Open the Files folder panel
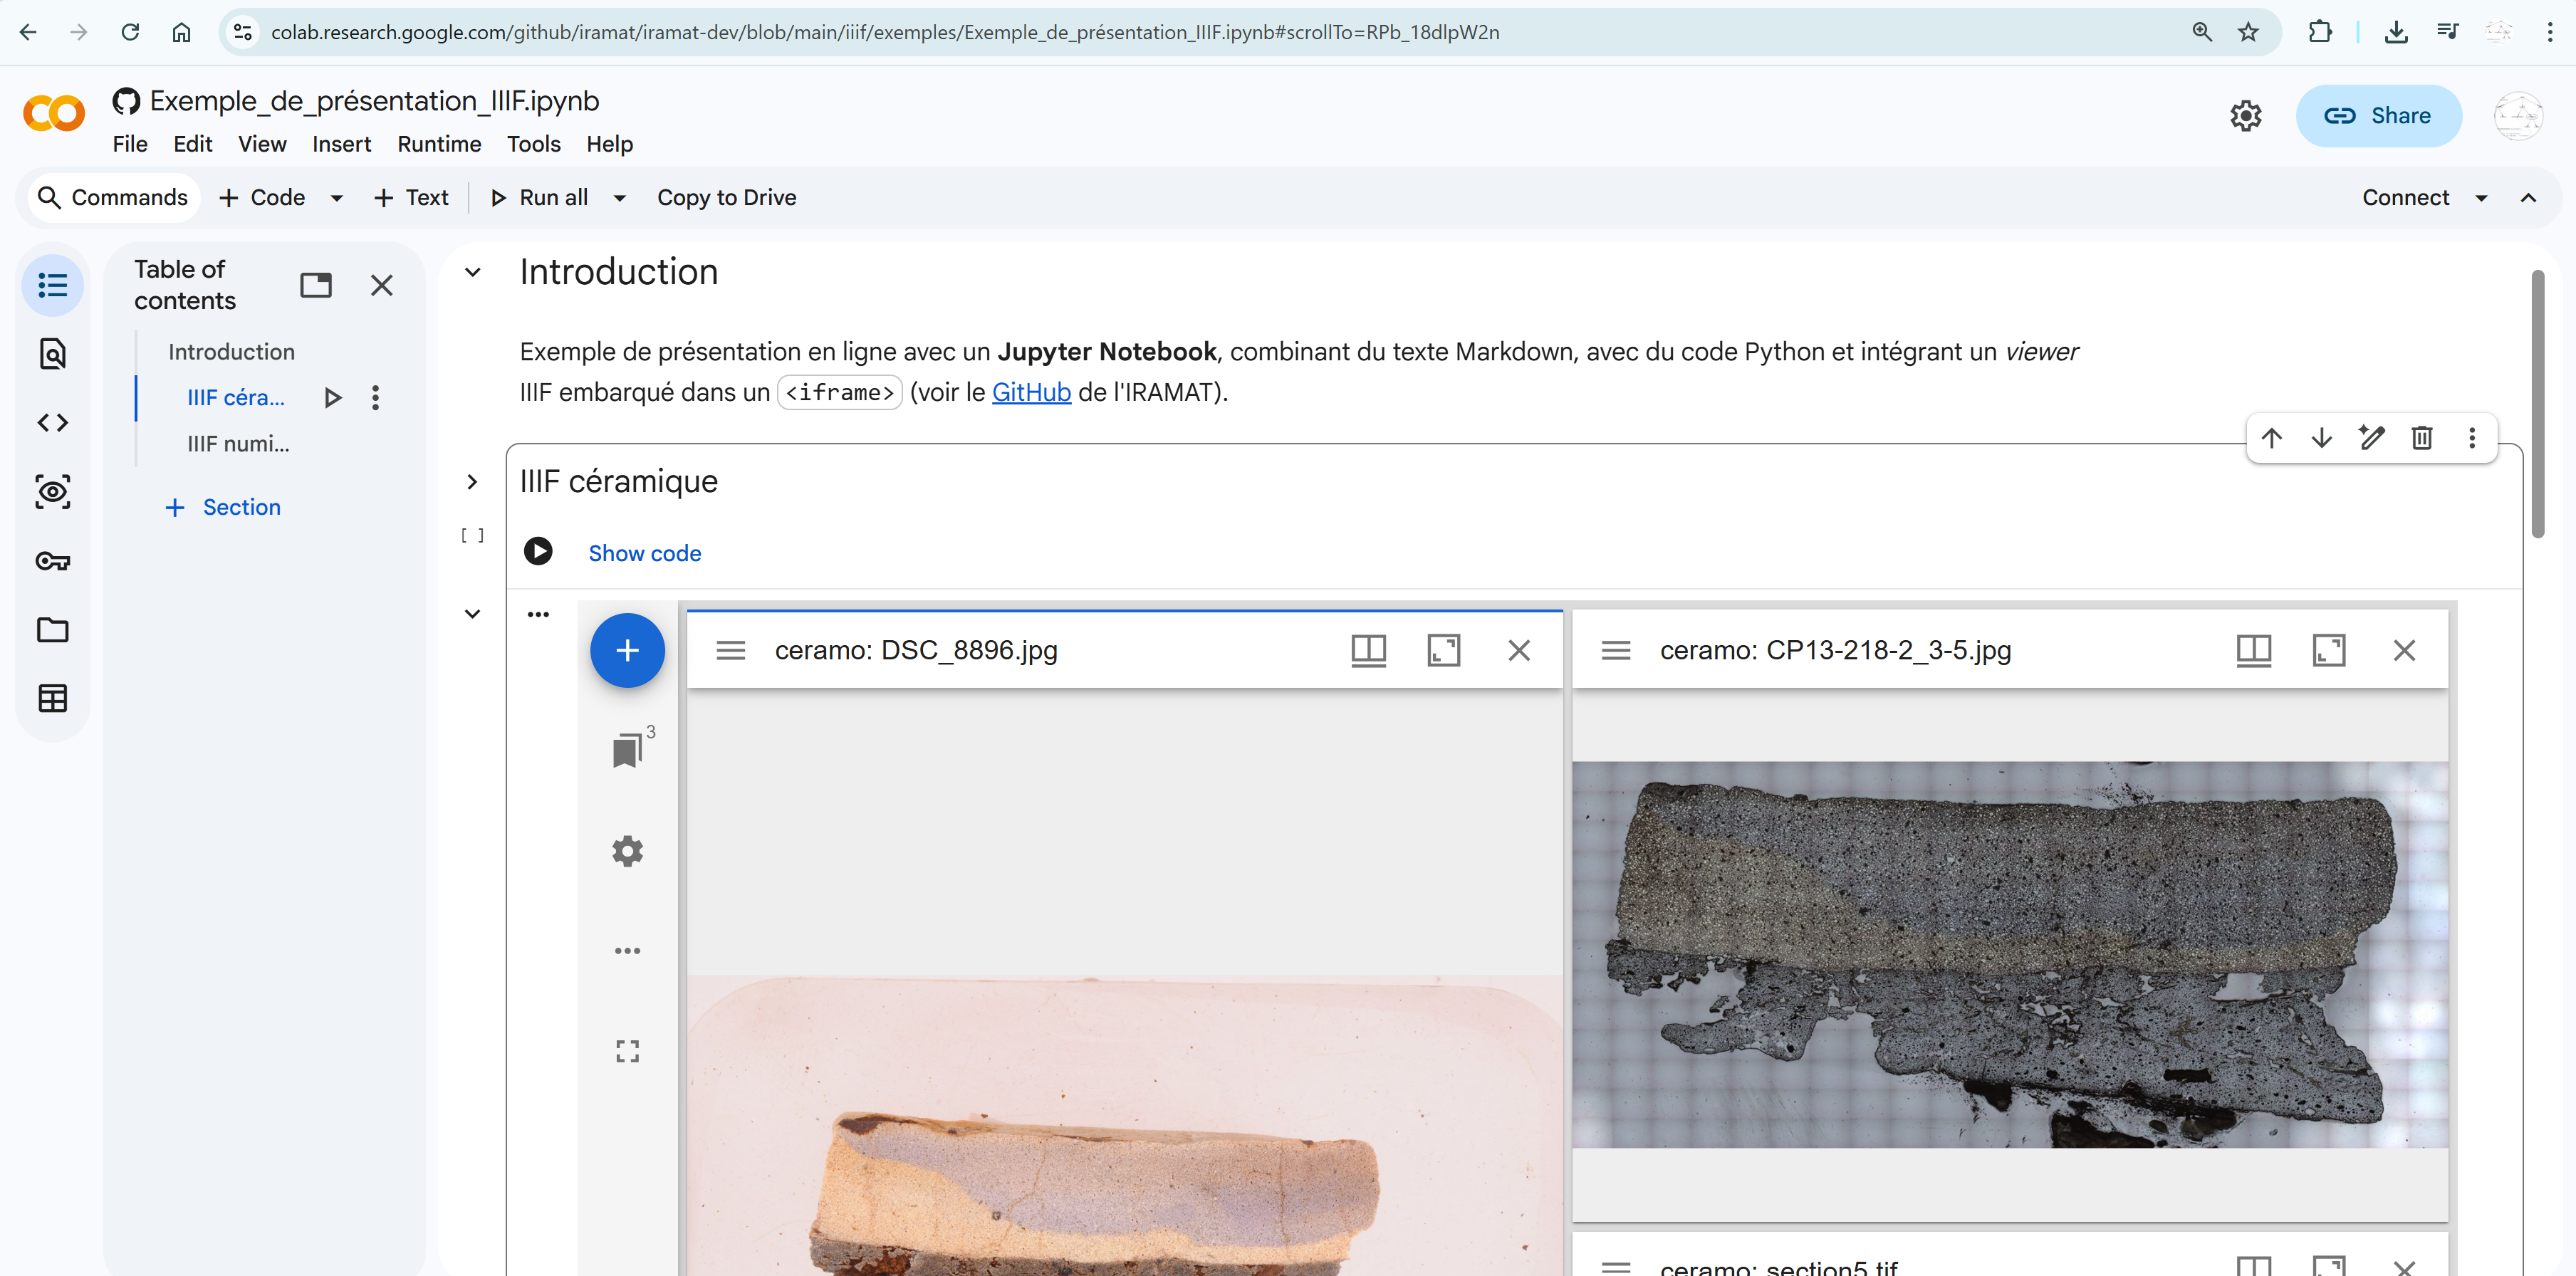Screen dimensions: 2576x1276 (x=52, y=630)
